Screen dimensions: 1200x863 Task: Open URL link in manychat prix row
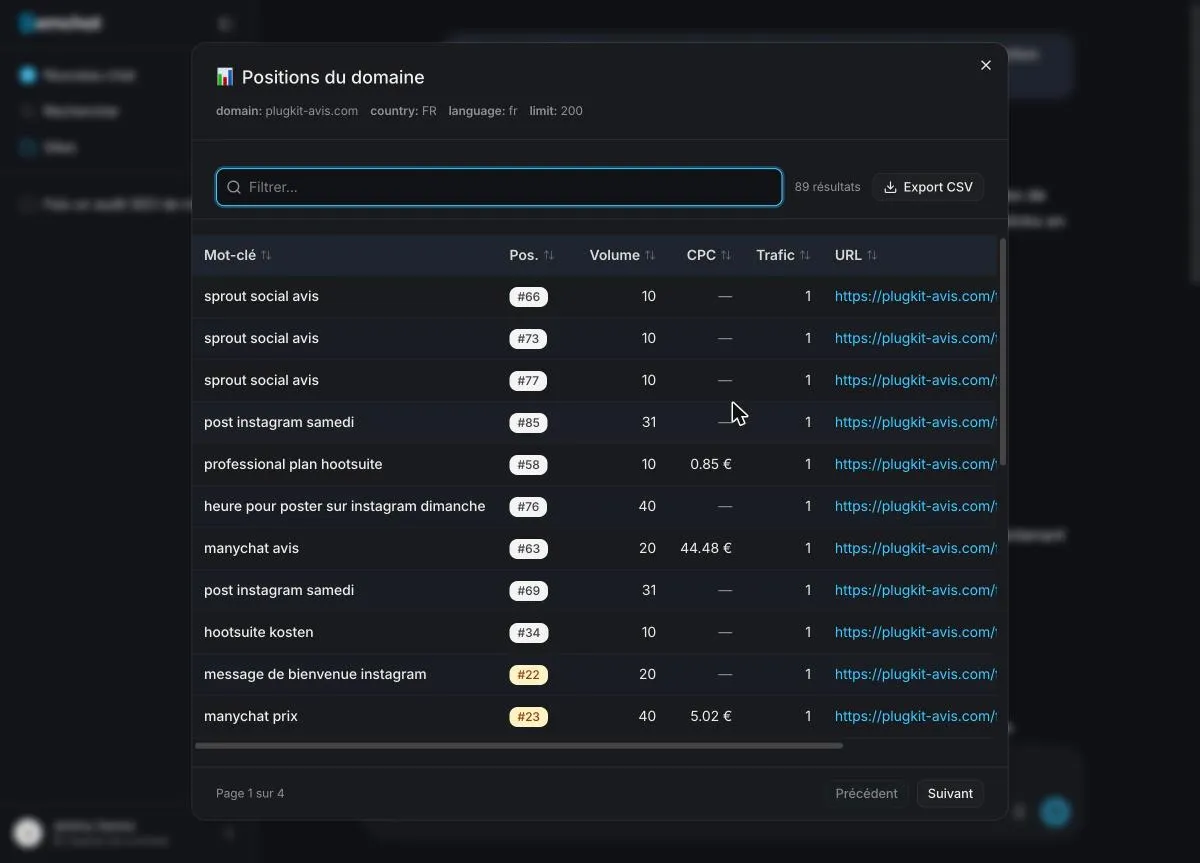(916, 716)
